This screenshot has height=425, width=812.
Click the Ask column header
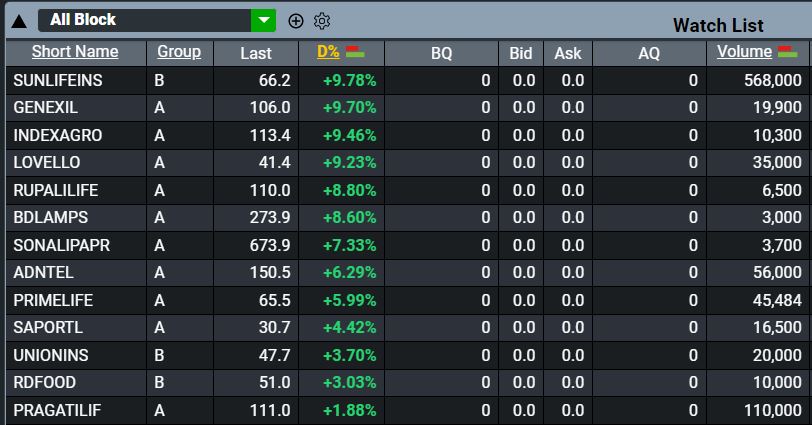[x=567, y=53]
